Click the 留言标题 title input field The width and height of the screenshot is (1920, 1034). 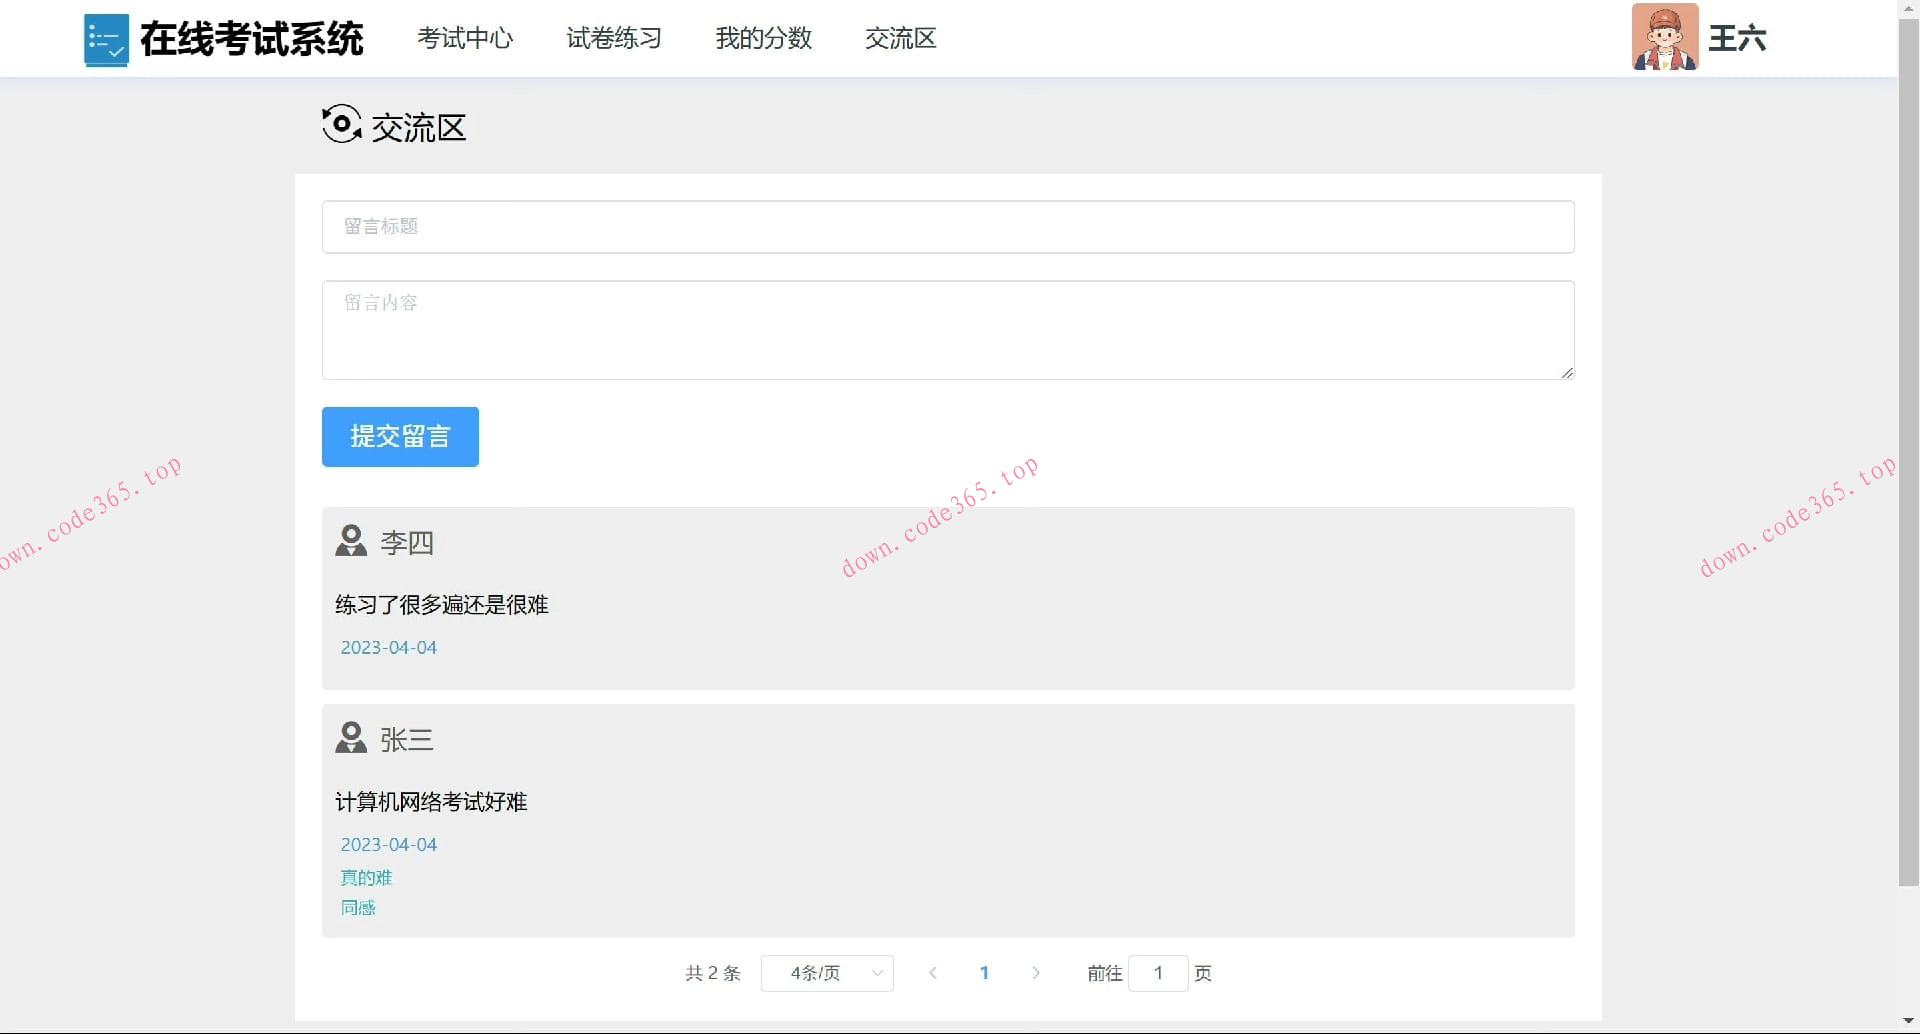pos(947,226)
